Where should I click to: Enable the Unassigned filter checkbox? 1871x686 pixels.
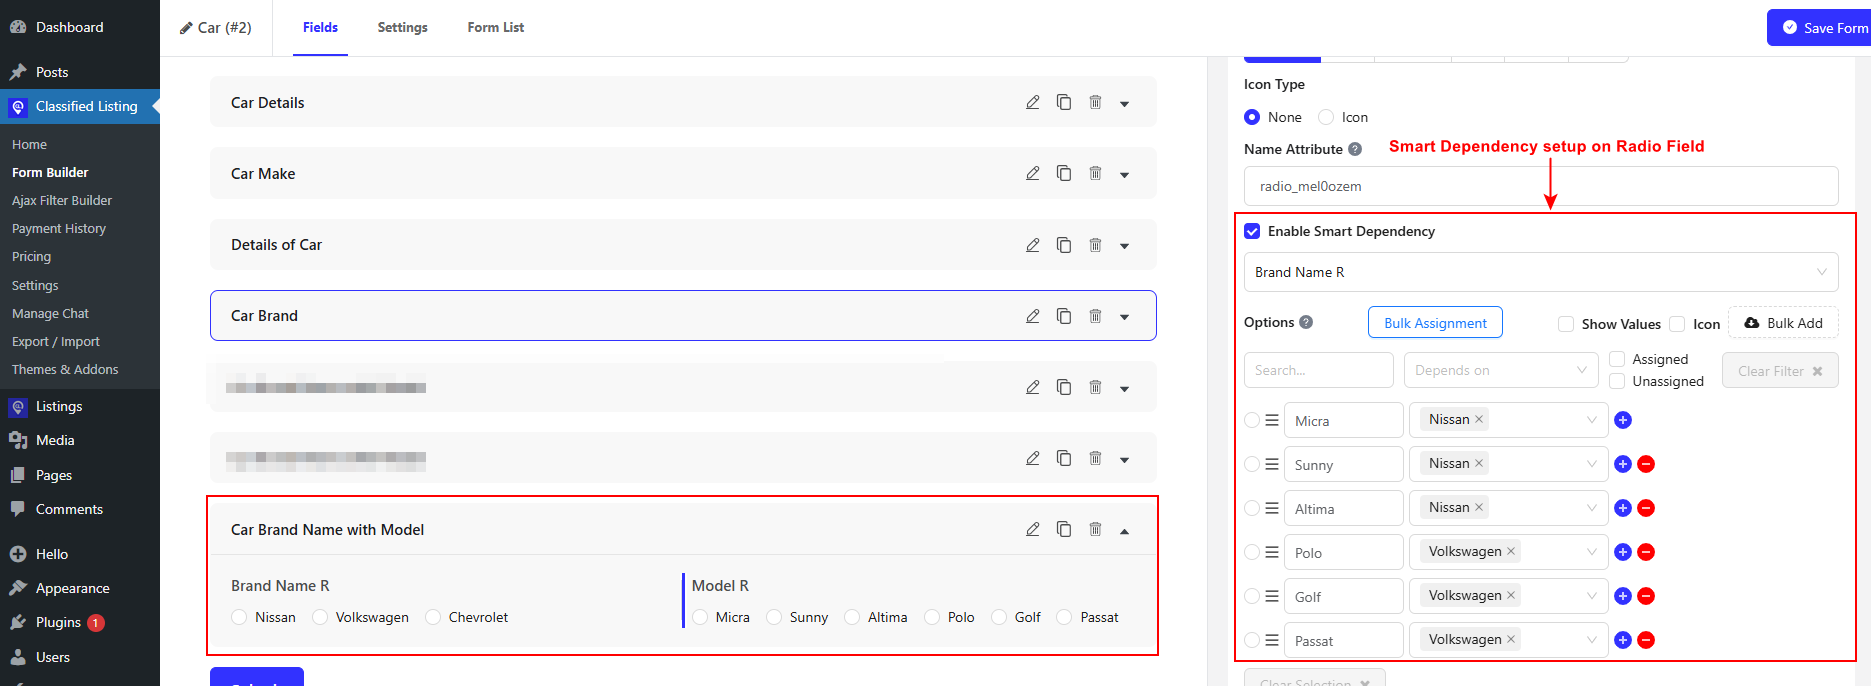[1617, 381]
